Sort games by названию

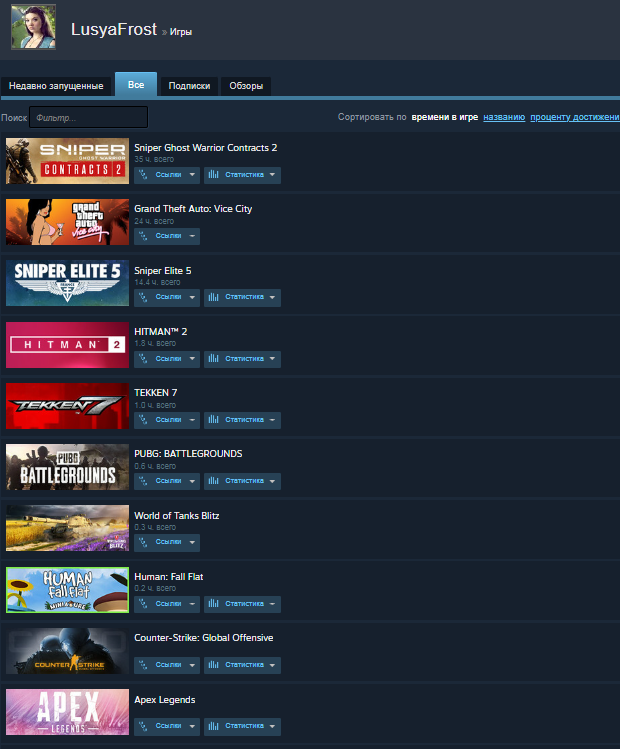pos(504,117)
